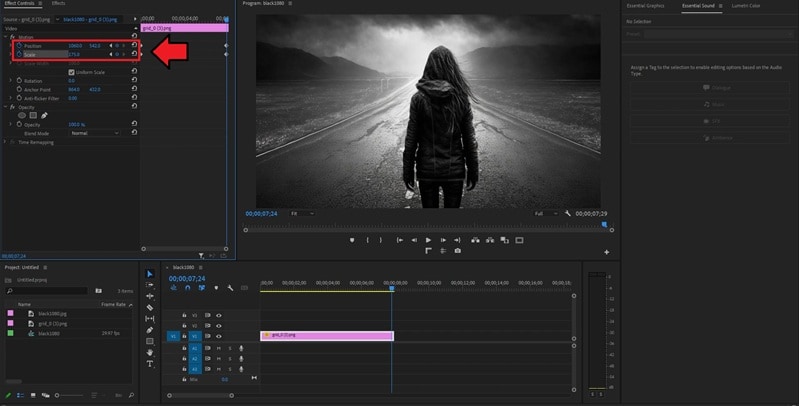Select the Selection tool arrow
The width and height of the screenshot is (799, 406).
pyautogui.click(x=150, y=274)
